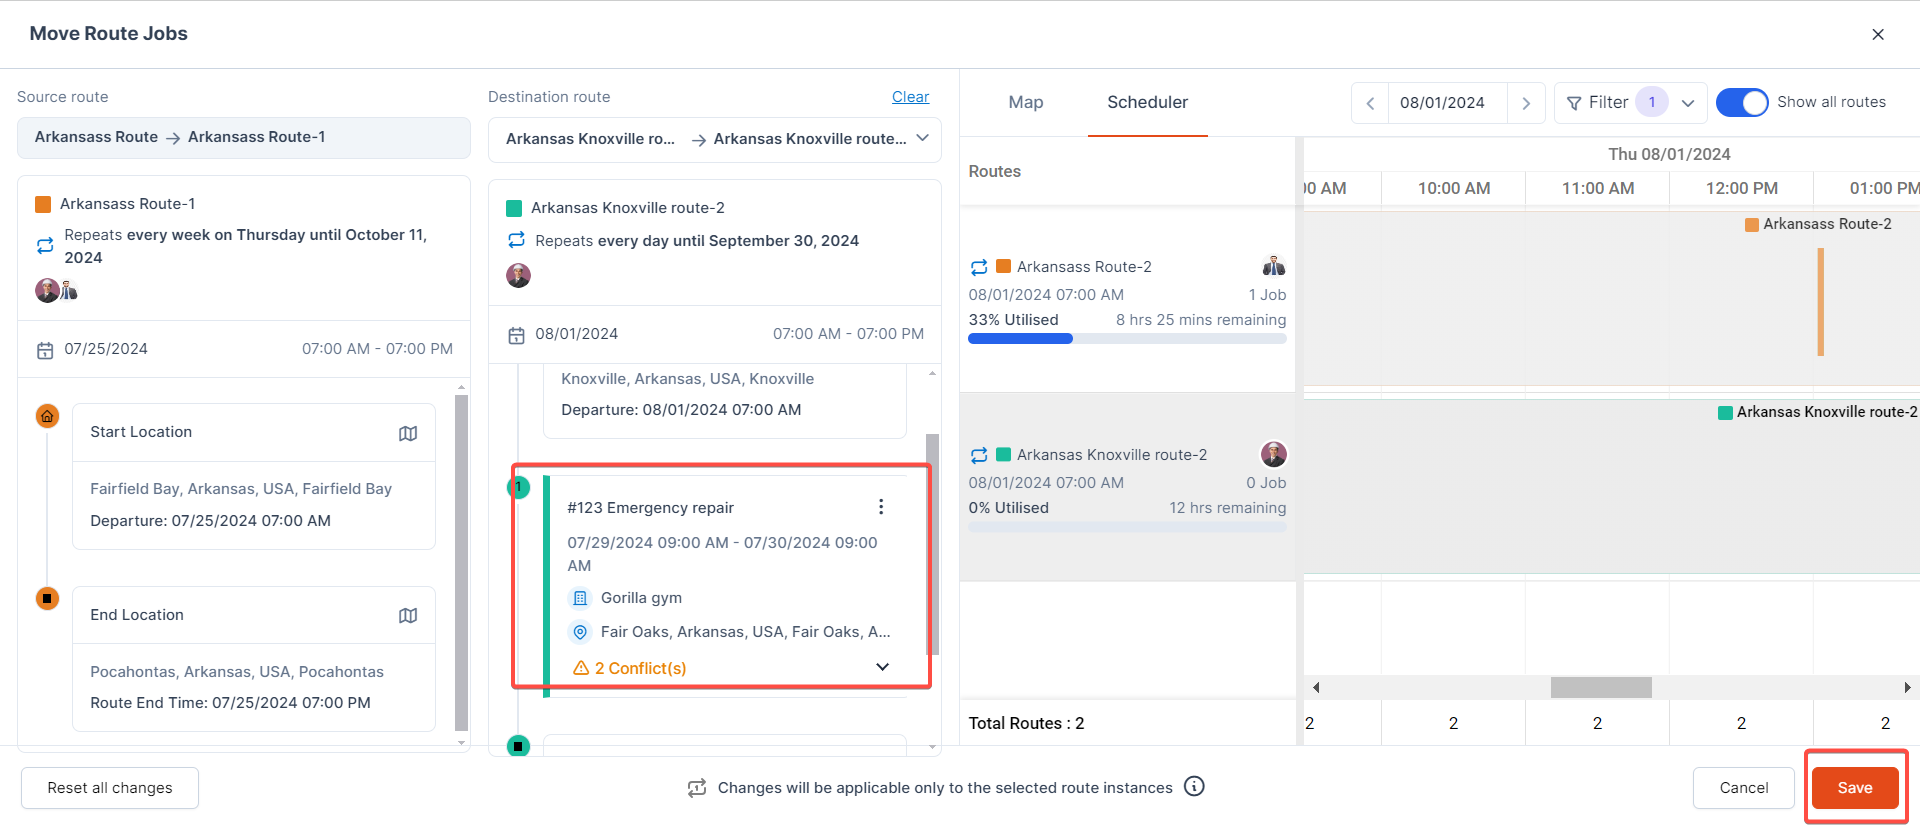Go to previous date in scheduler

(1370, 103)
